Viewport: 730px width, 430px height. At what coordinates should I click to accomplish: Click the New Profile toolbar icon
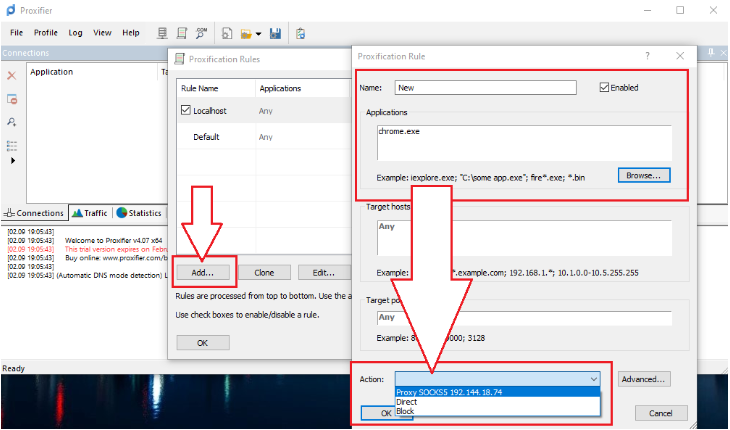point(227,34)
